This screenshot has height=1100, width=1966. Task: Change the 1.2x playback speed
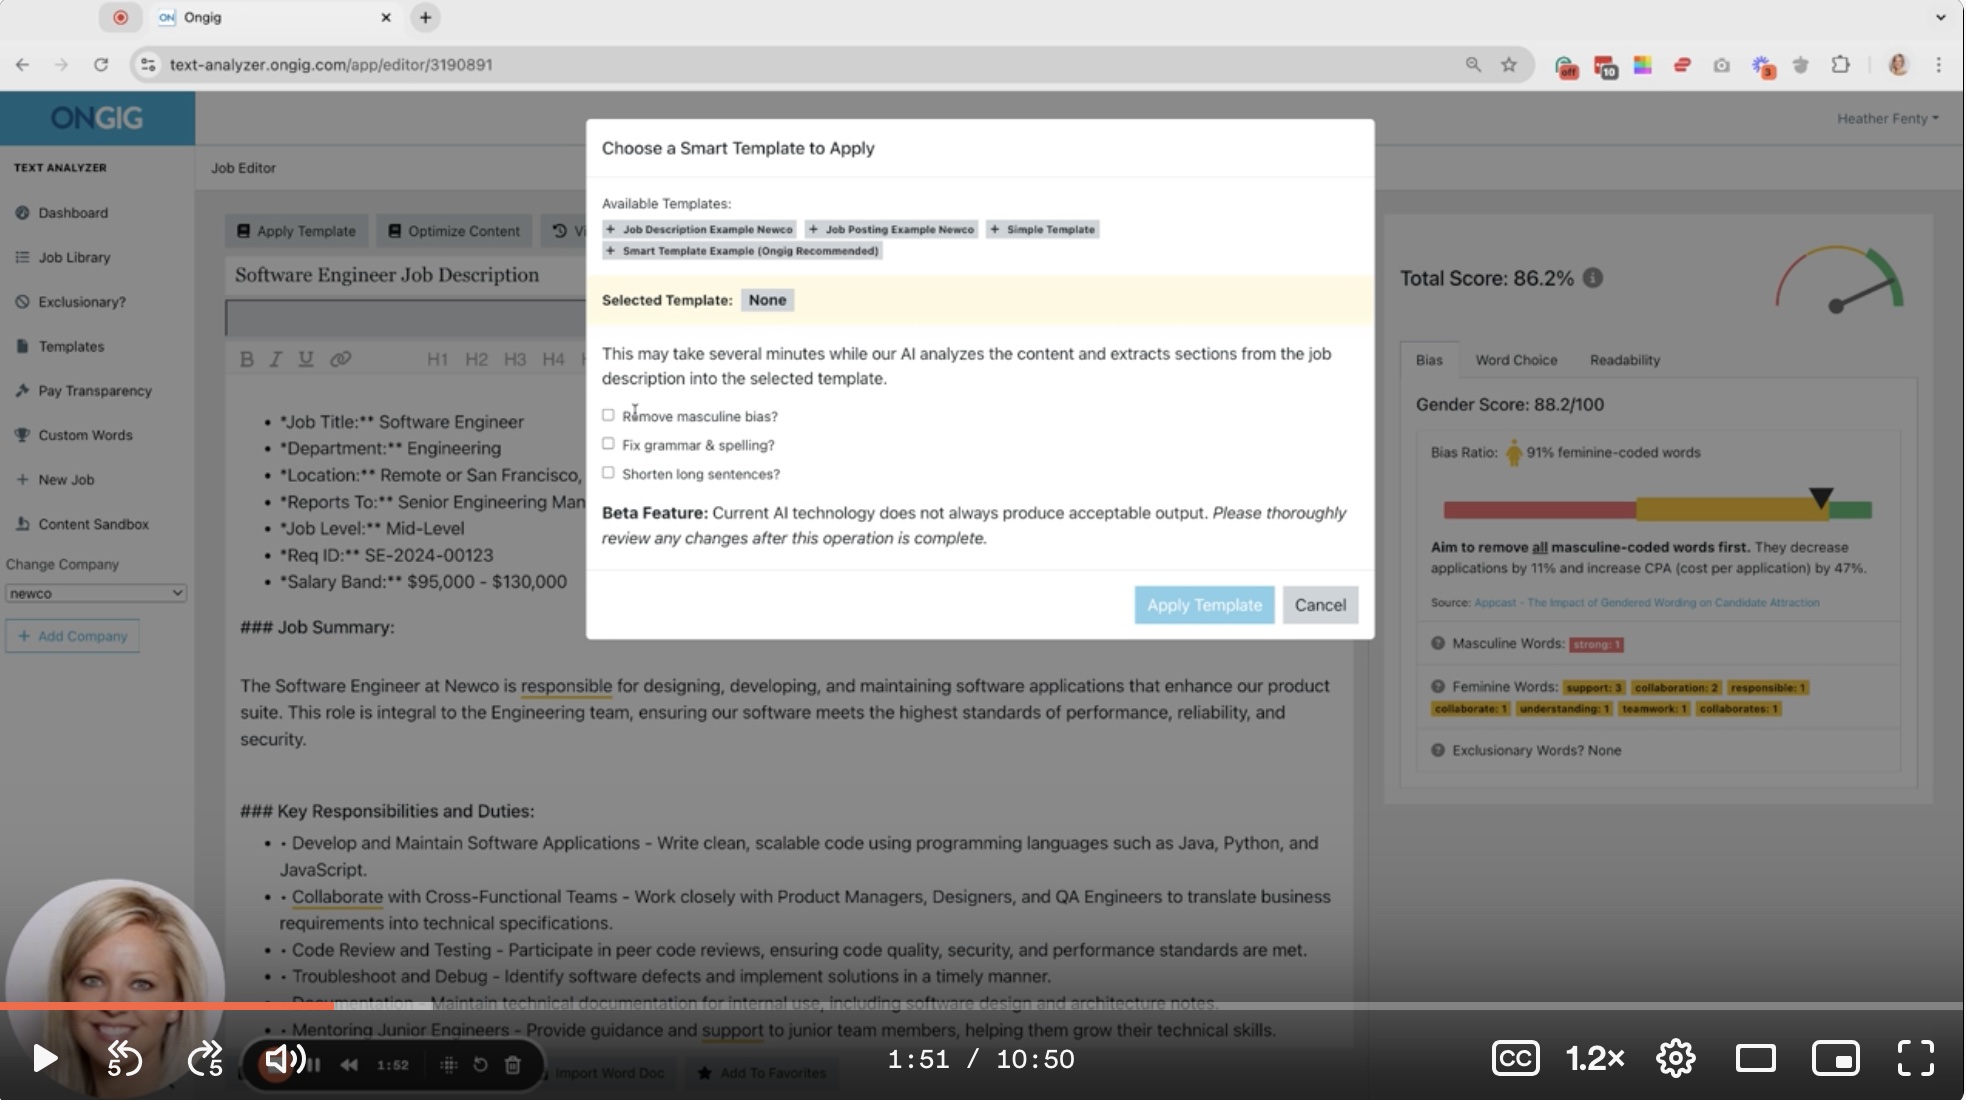[x=1595, y=1058]
